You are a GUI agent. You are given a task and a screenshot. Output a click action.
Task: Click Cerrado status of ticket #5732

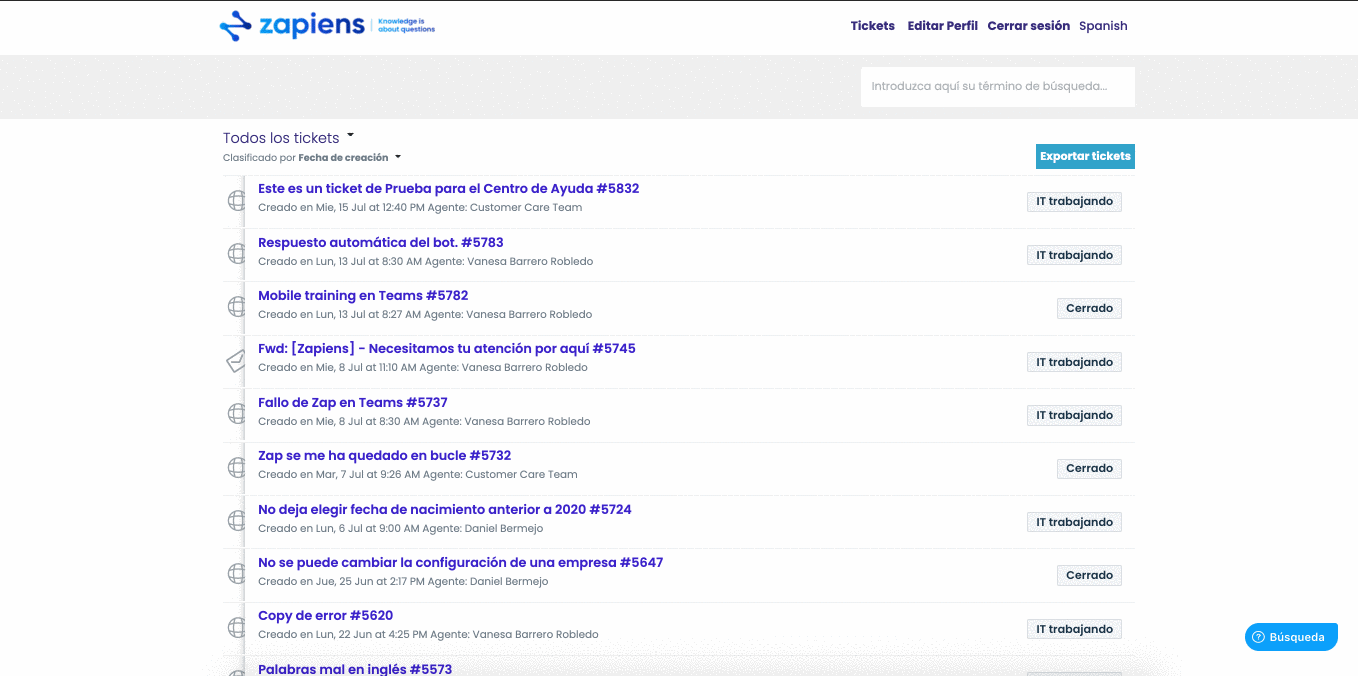(x=1089, y=468)
